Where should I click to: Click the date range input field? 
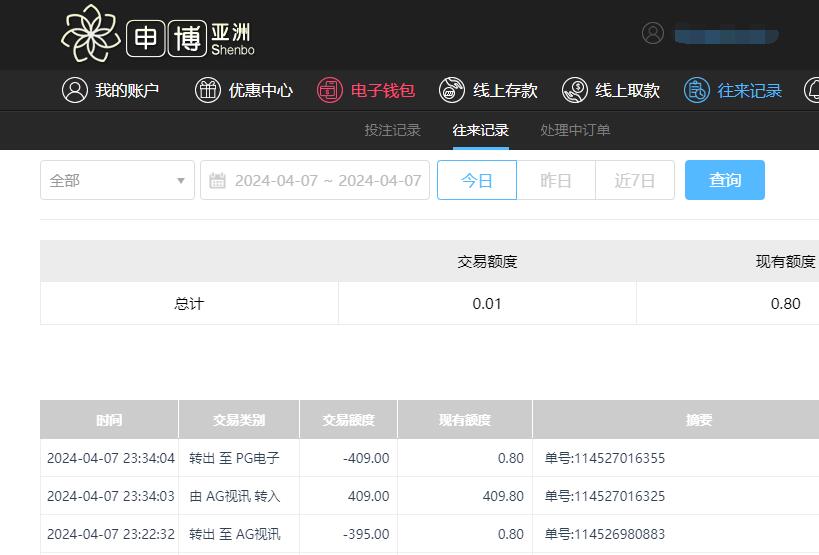click(327, 181)
